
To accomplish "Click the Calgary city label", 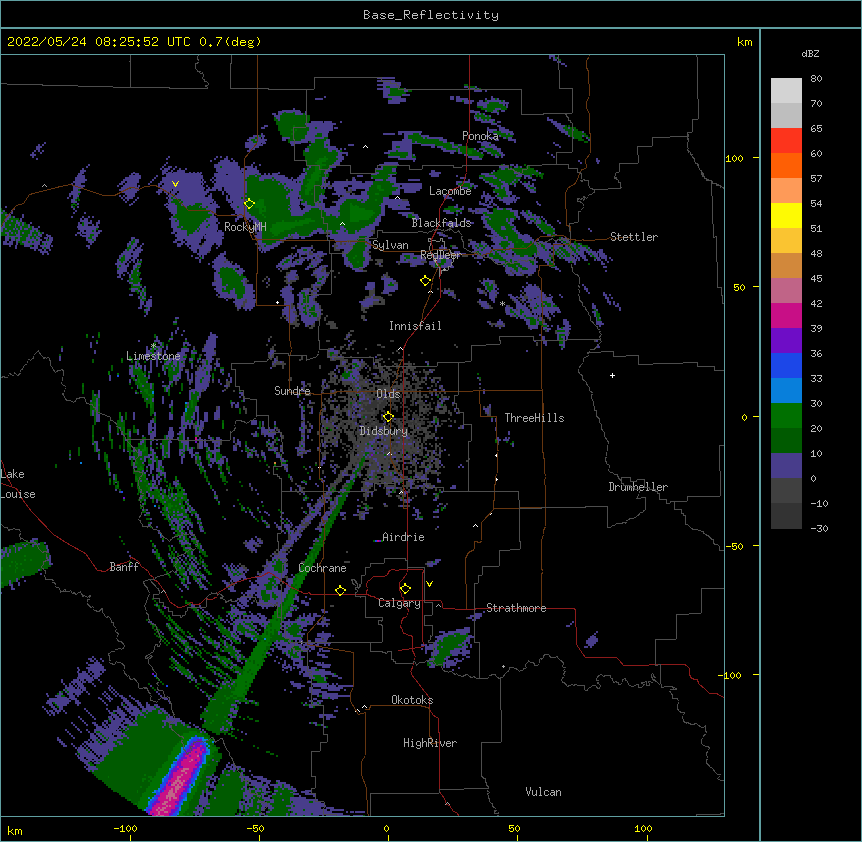I will click(399, 603).
